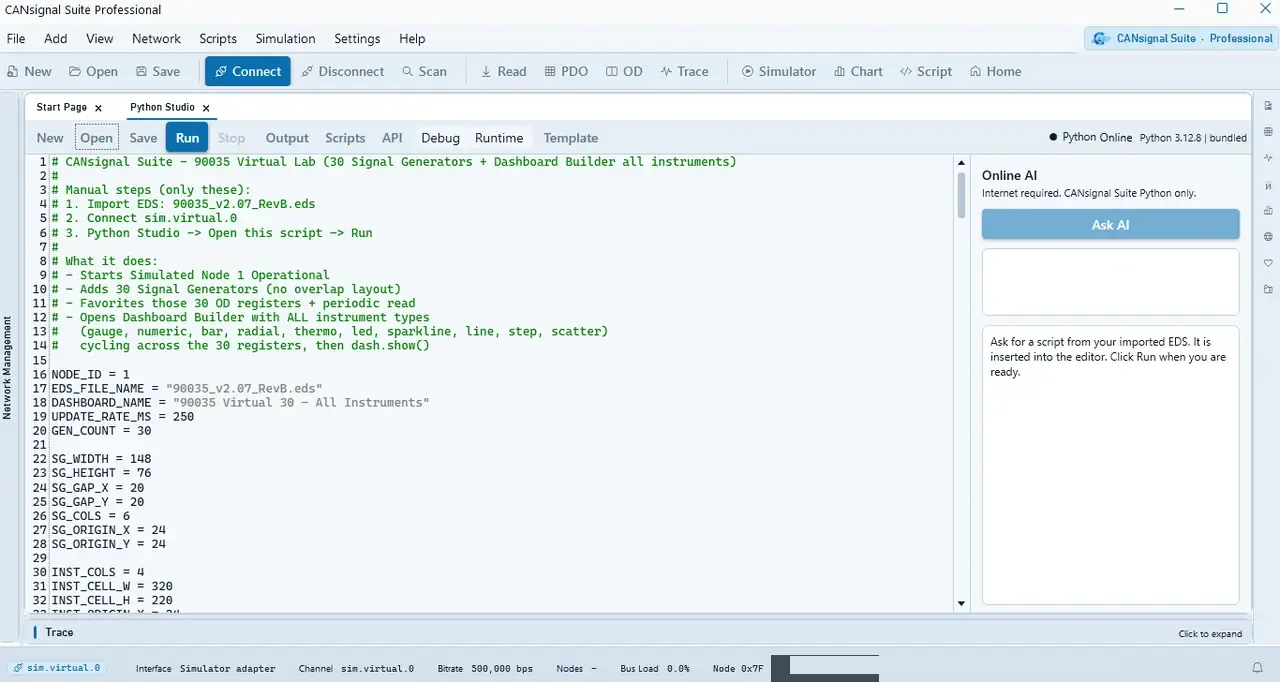This screenshot has width=1280, height=682.
Task: Open Trace from the toolbar
Action: click(684, 71)
